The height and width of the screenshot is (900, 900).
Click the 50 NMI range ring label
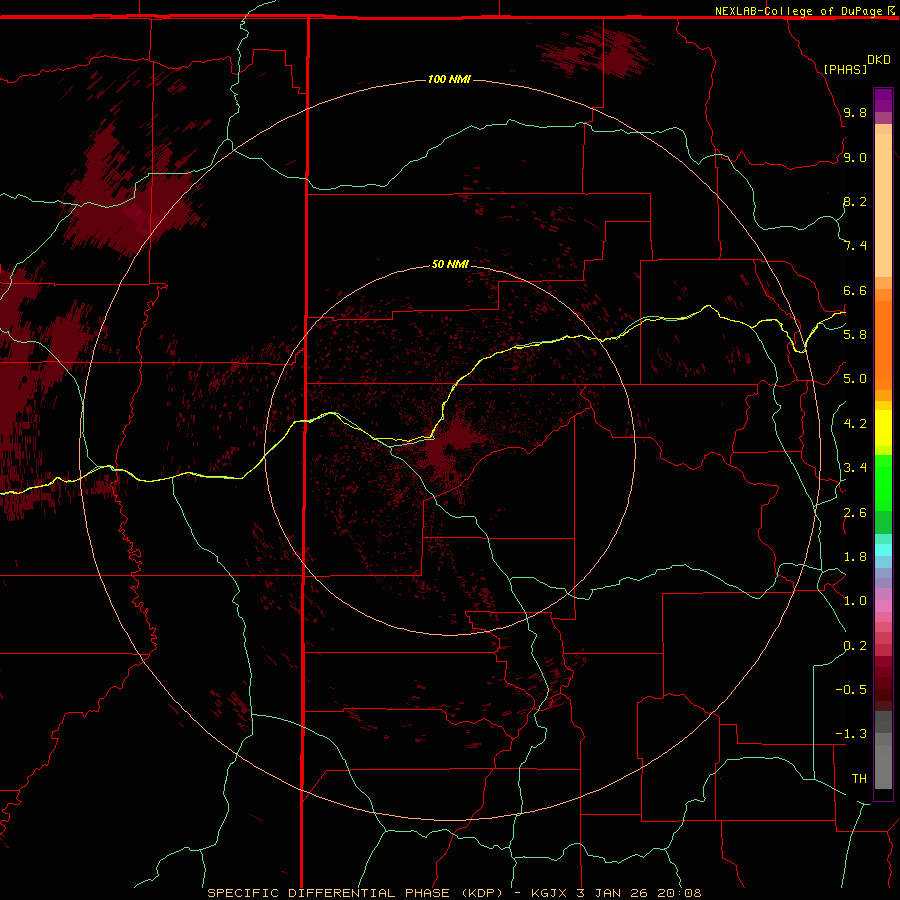click(450, 264)
